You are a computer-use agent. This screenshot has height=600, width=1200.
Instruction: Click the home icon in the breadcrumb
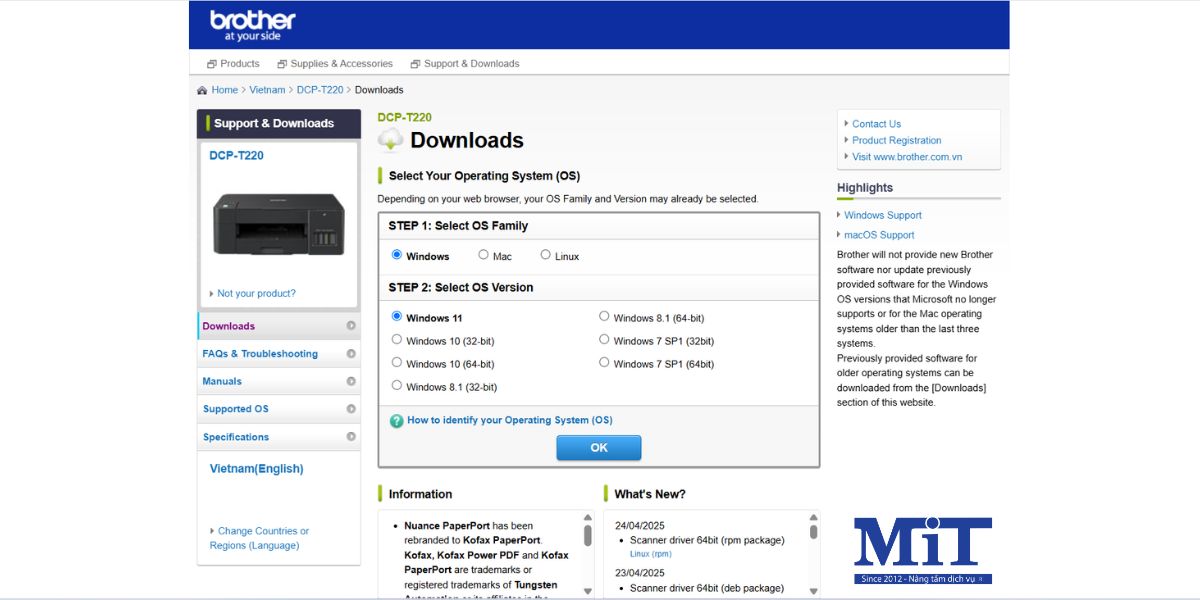202,90
